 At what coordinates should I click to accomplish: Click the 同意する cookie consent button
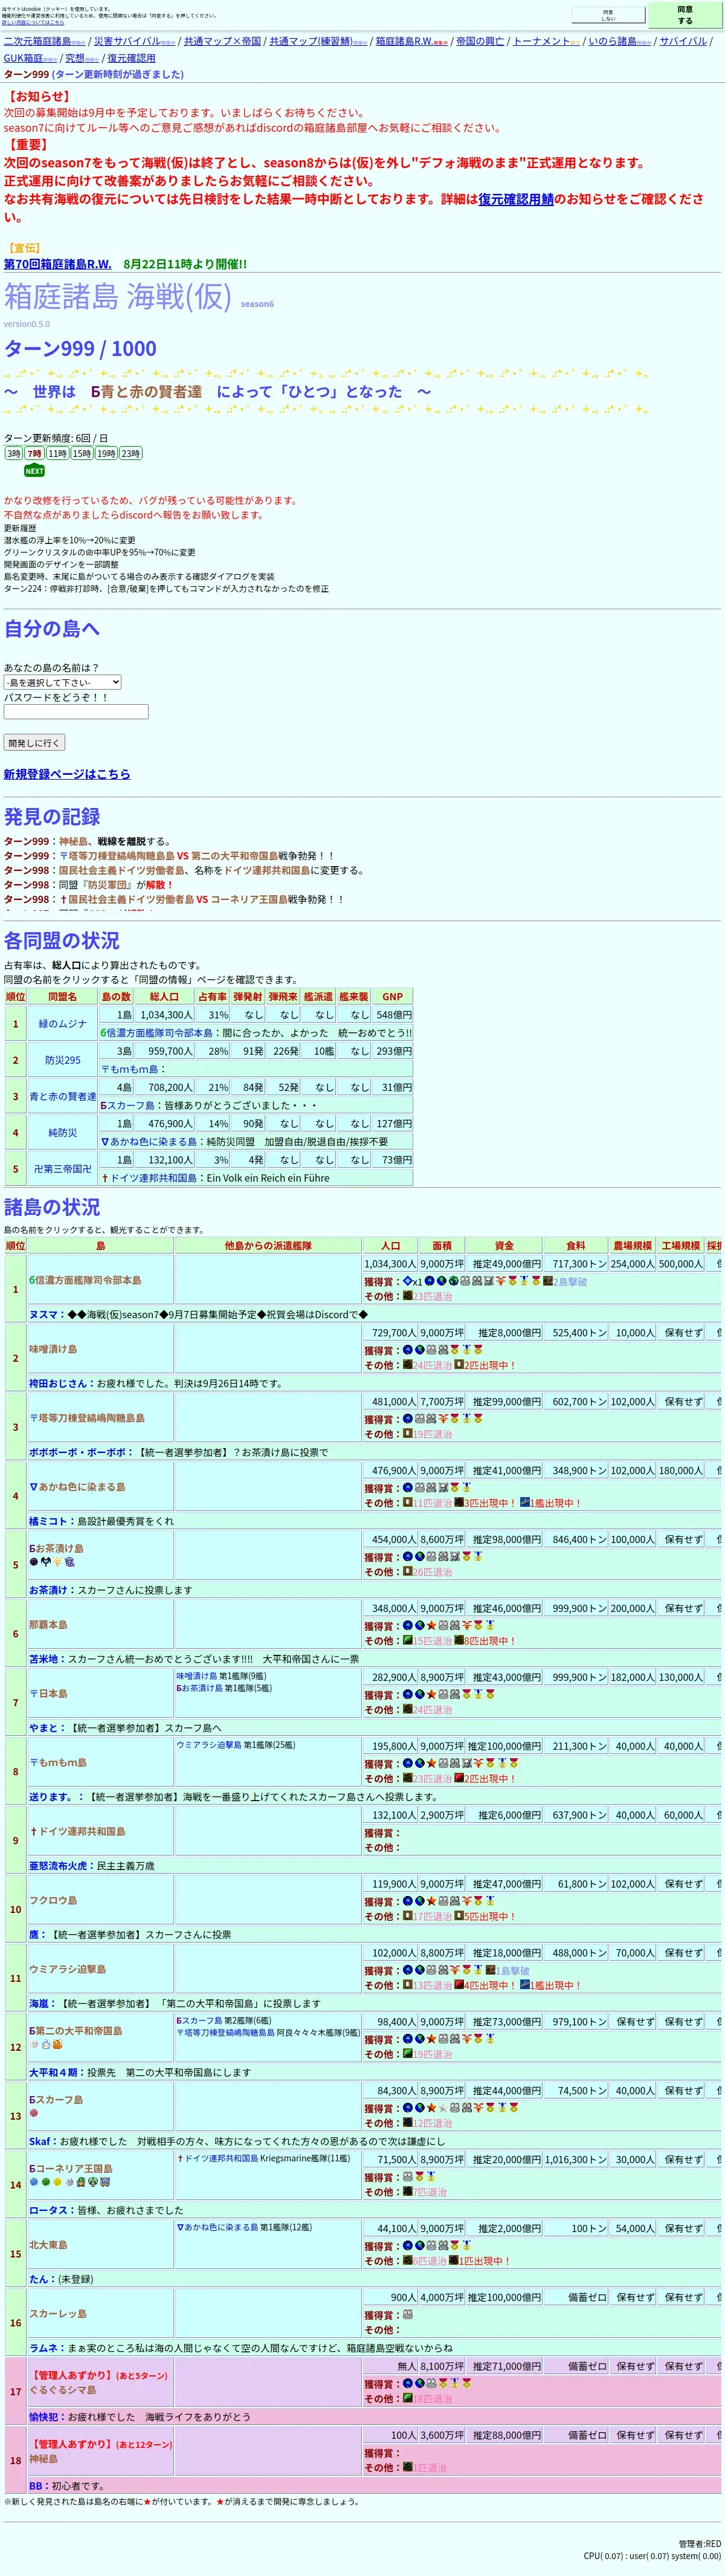pyautogui.click(x=685, y=15)
